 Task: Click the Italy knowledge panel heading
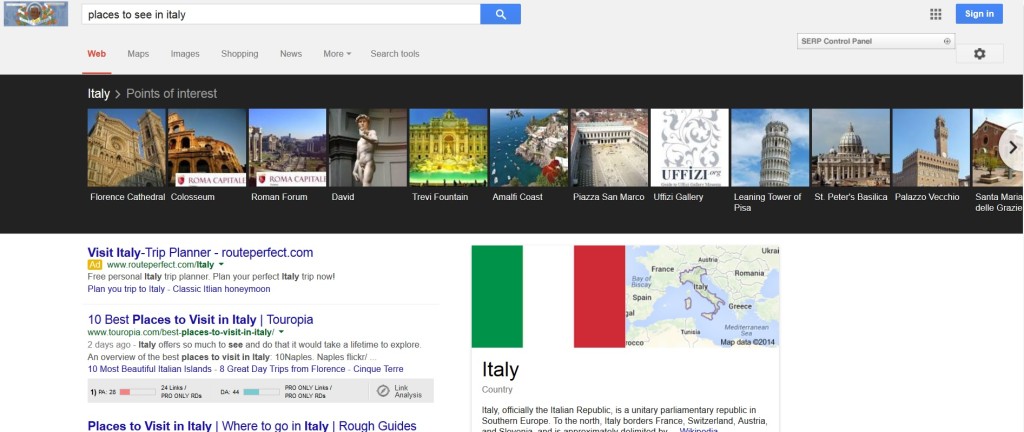point(500,370)
